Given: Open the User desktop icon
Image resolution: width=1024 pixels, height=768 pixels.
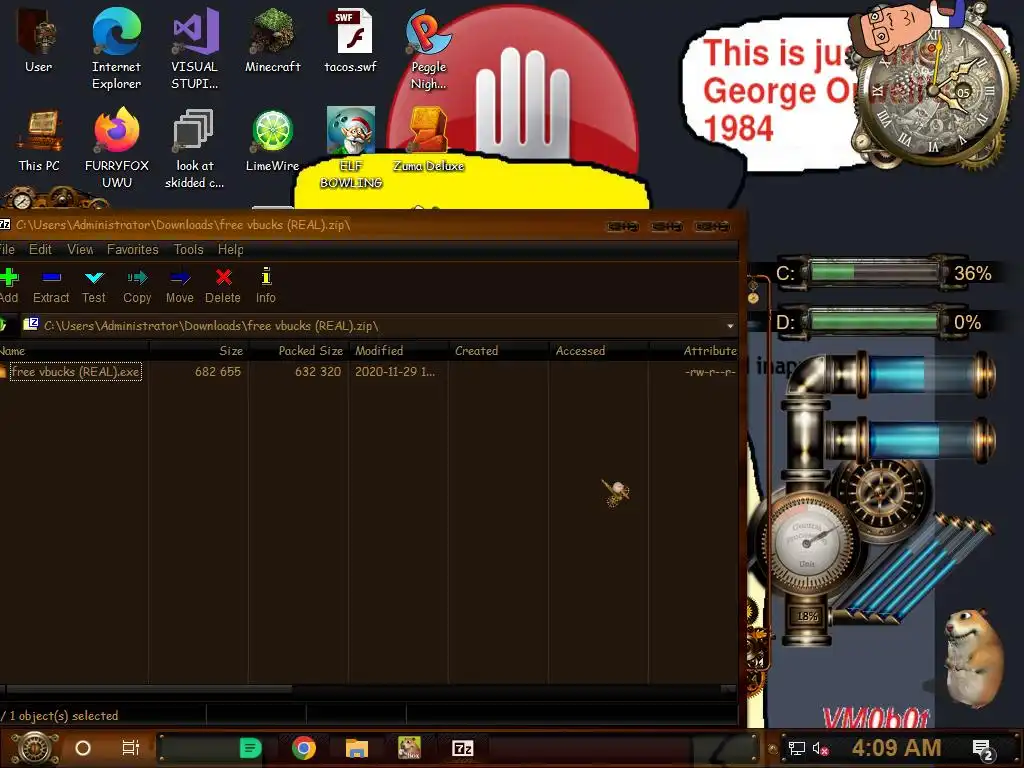Looking at the screenshot, I should point(39,40).
